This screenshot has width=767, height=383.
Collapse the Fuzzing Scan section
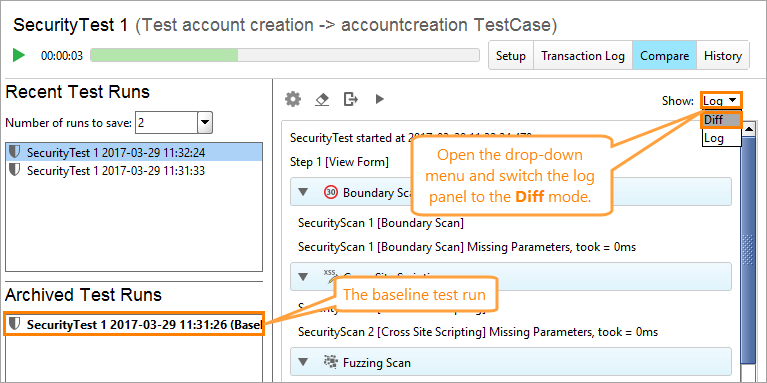(x=303, y=362)
